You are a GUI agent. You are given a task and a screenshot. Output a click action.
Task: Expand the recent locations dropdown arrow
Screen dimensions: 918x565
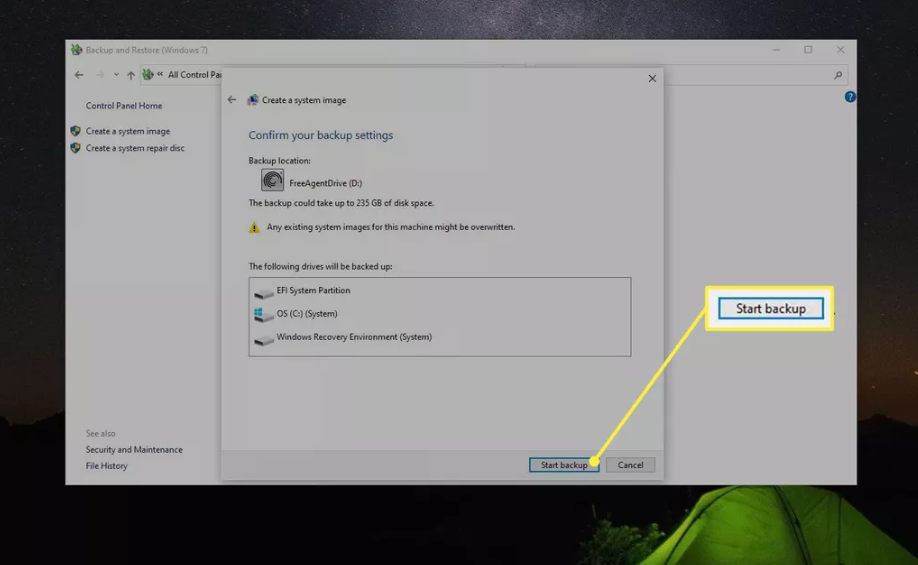[116, 75]
